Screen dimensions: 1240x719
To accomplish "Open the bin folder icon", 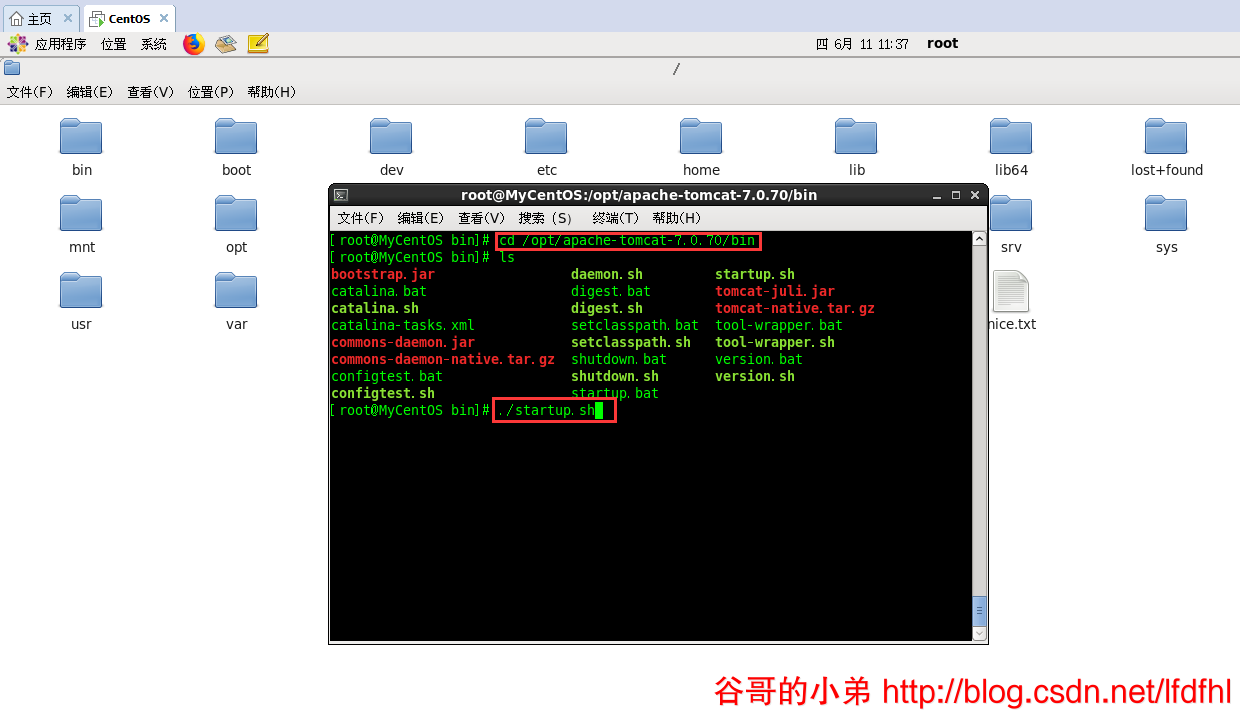I will coord(81,136).
